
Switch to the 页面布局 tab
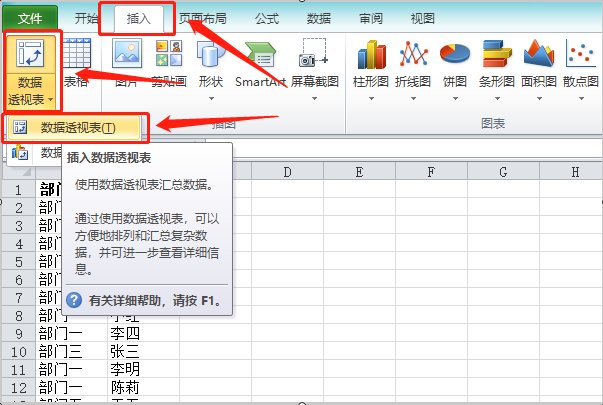203,18
